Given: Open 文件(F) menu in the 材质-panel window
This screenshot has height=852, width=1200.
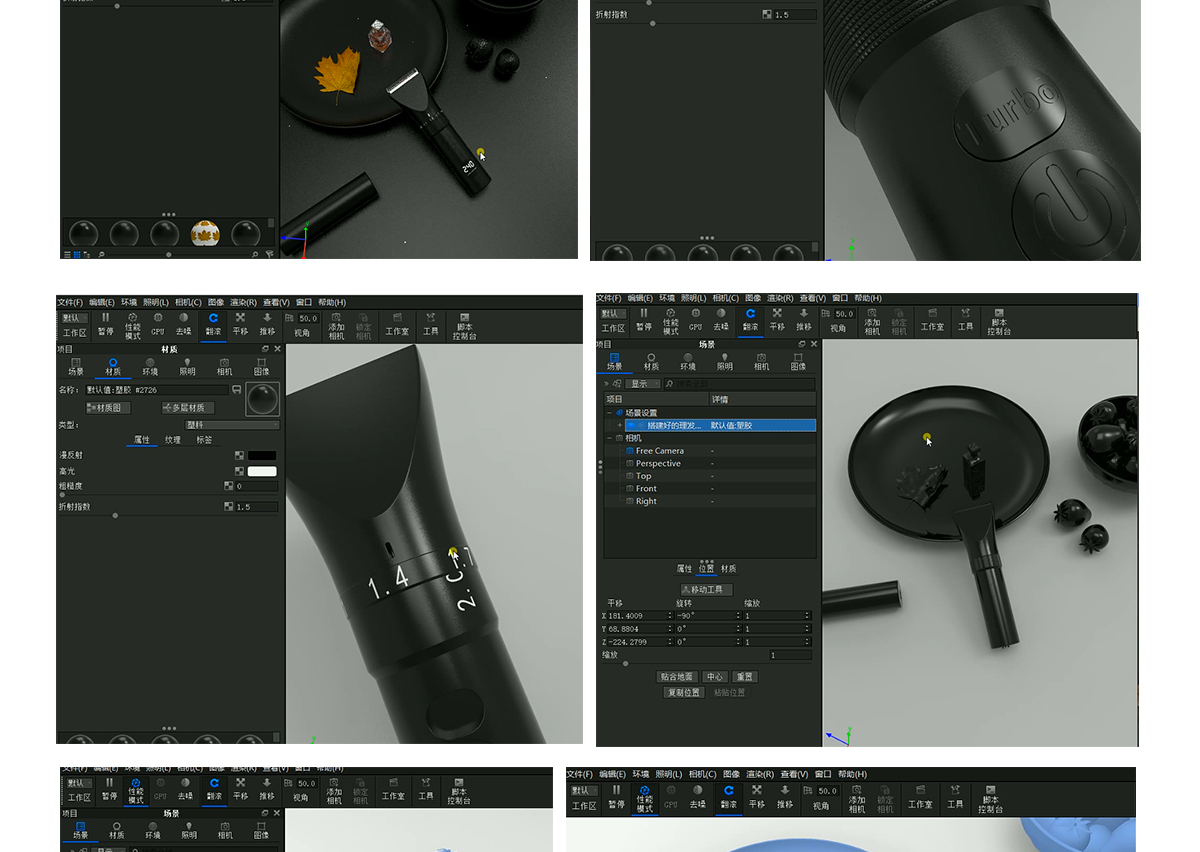Looking at the screenshot, I should point(71,302).
